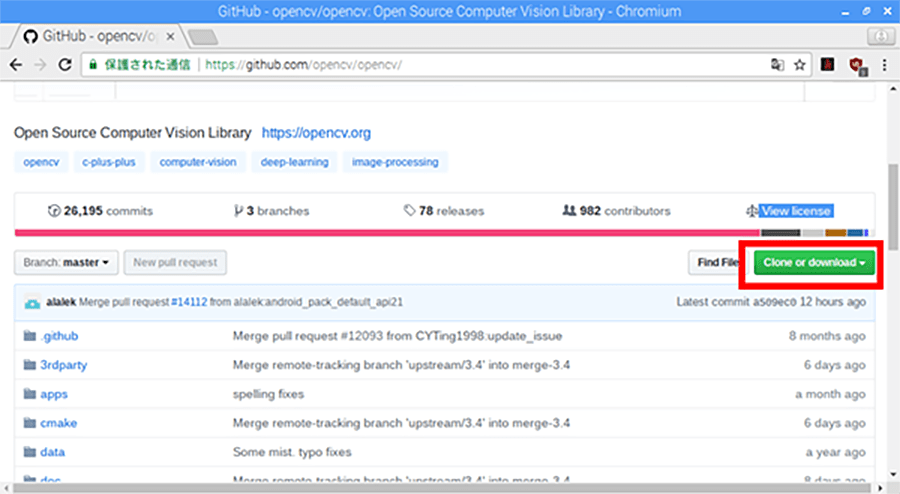Close the GitHub opencv tab

[x=170, y=37]
